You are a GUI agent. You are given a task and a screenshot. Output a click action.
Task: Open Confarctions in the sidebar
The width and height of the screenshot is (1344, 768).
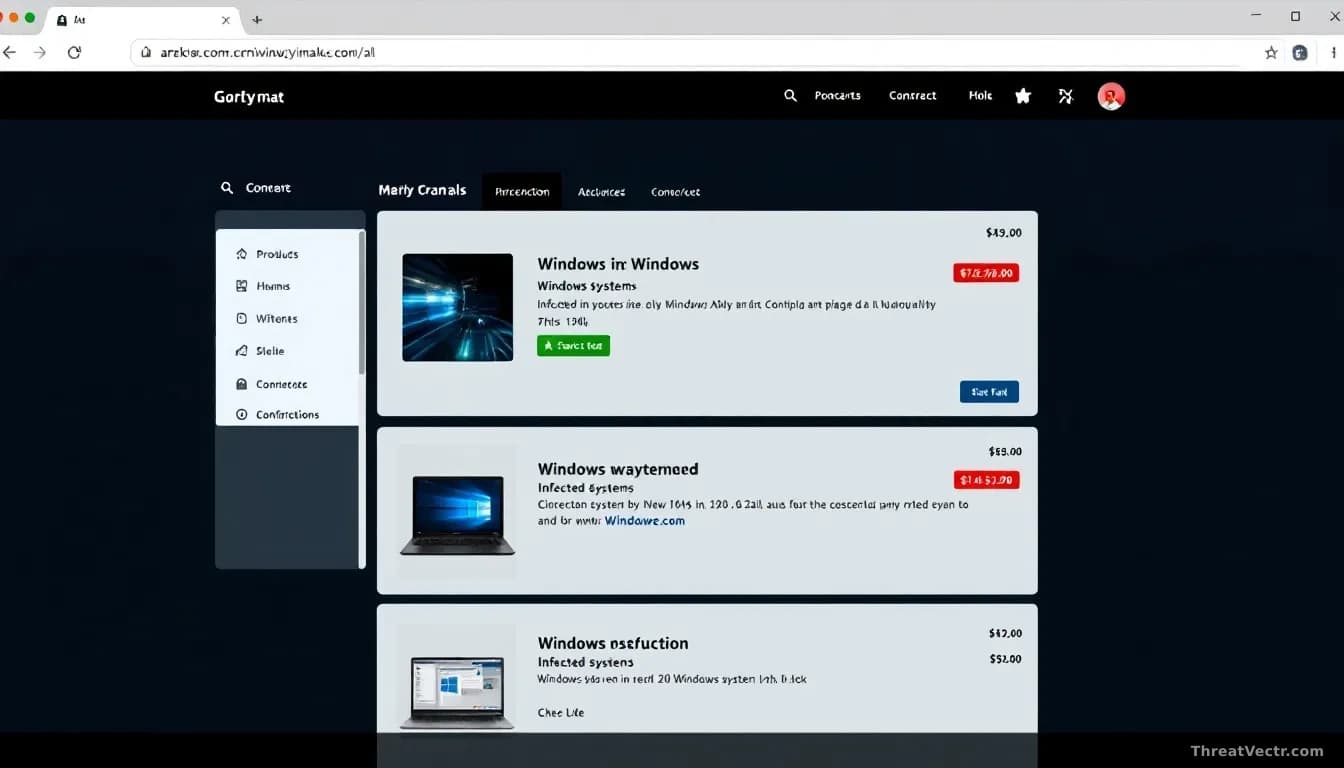point(288,414)
